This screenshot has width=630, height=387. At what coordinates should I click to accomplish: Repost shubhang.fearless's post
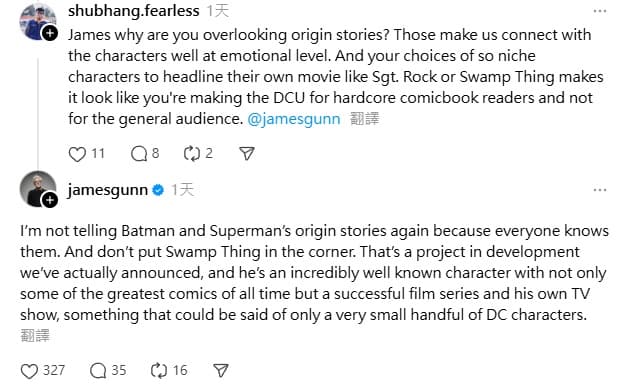(192, 154)
